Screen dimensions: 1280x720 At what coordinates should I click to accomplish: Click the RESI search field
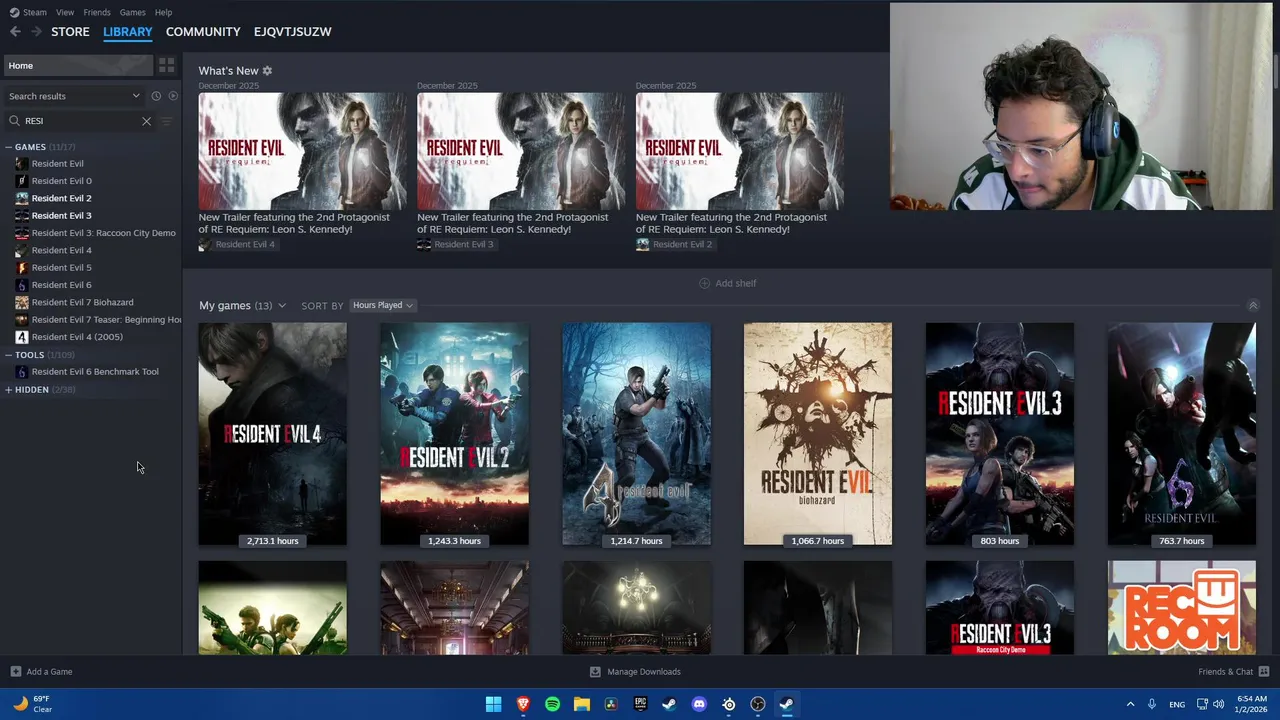pos(80,121)
